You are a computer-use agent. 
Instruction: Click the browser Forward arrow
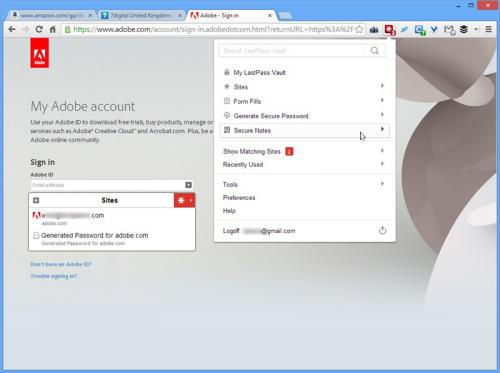coord(26,29)
